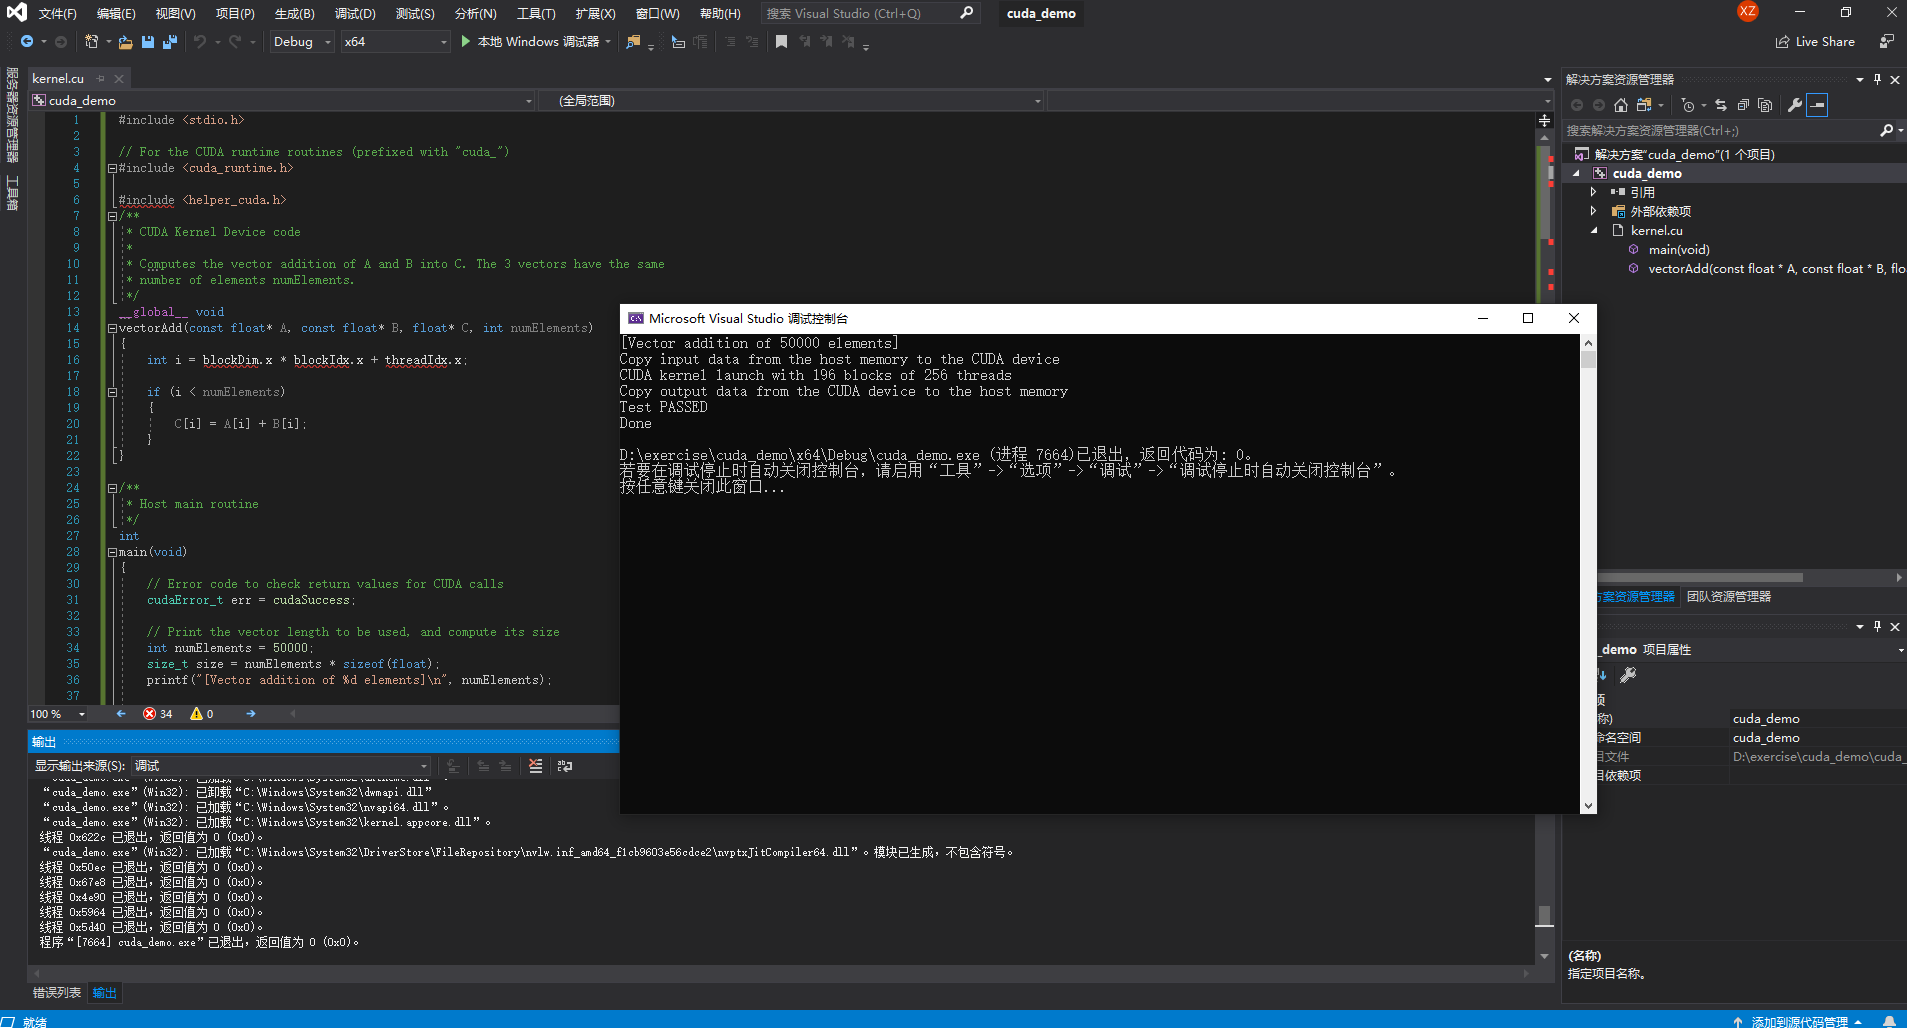Click the Live Share button
This screenshot has width=1907, height=1028.
(x=1815, y=42)
